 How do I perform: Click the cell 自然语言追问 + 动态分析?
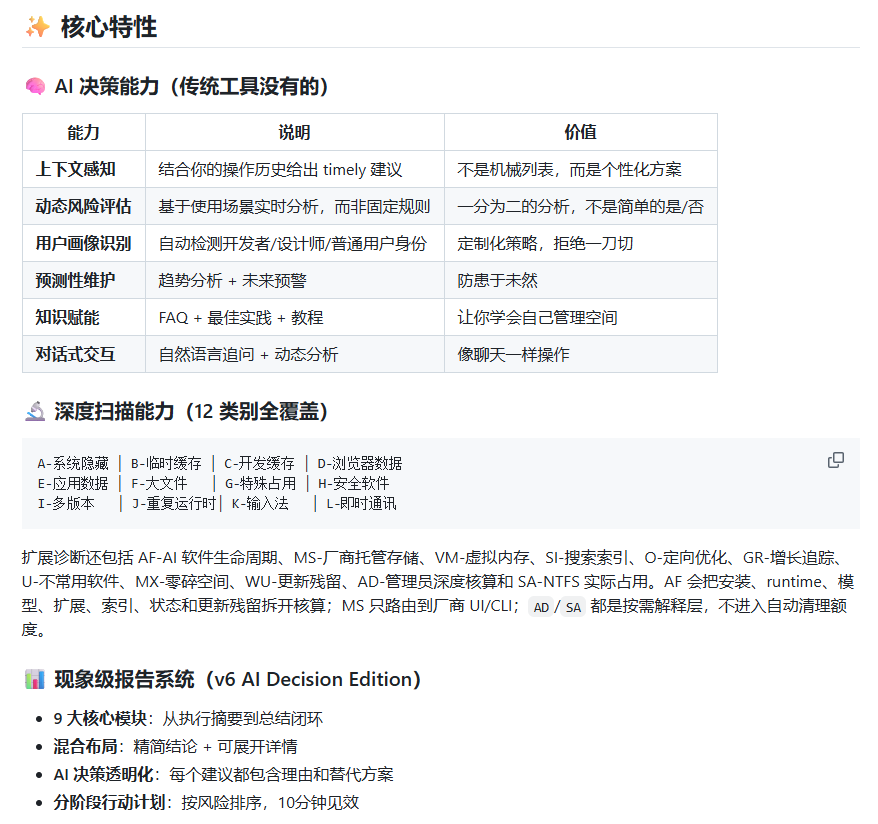click(295, 354)
